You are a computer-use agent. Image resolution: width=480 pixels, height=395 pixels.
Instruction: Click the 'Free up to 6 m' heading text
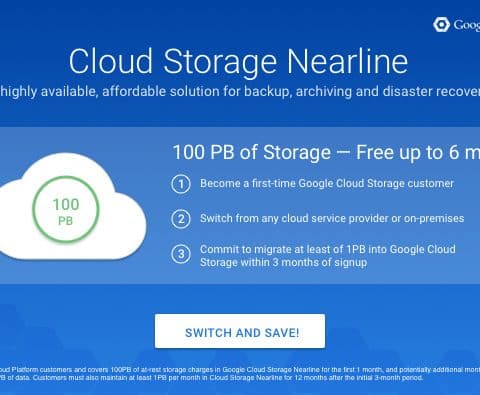point(418,152)
